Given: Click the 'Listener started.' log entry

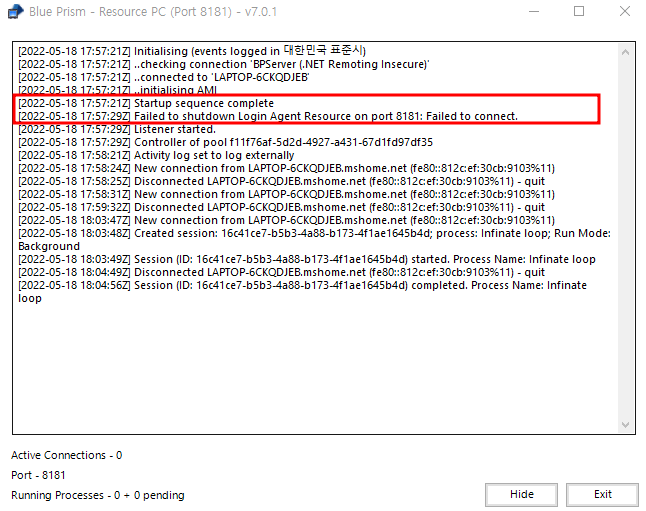Looking at the screenshot, I should [117, 129].
